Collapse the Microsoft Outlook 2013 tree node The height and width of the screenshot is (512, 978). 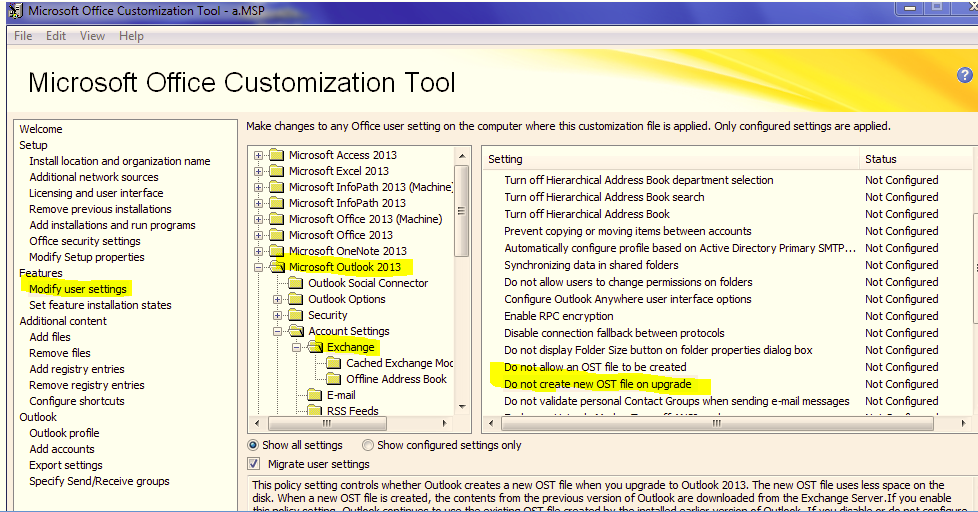click(258, 268)
